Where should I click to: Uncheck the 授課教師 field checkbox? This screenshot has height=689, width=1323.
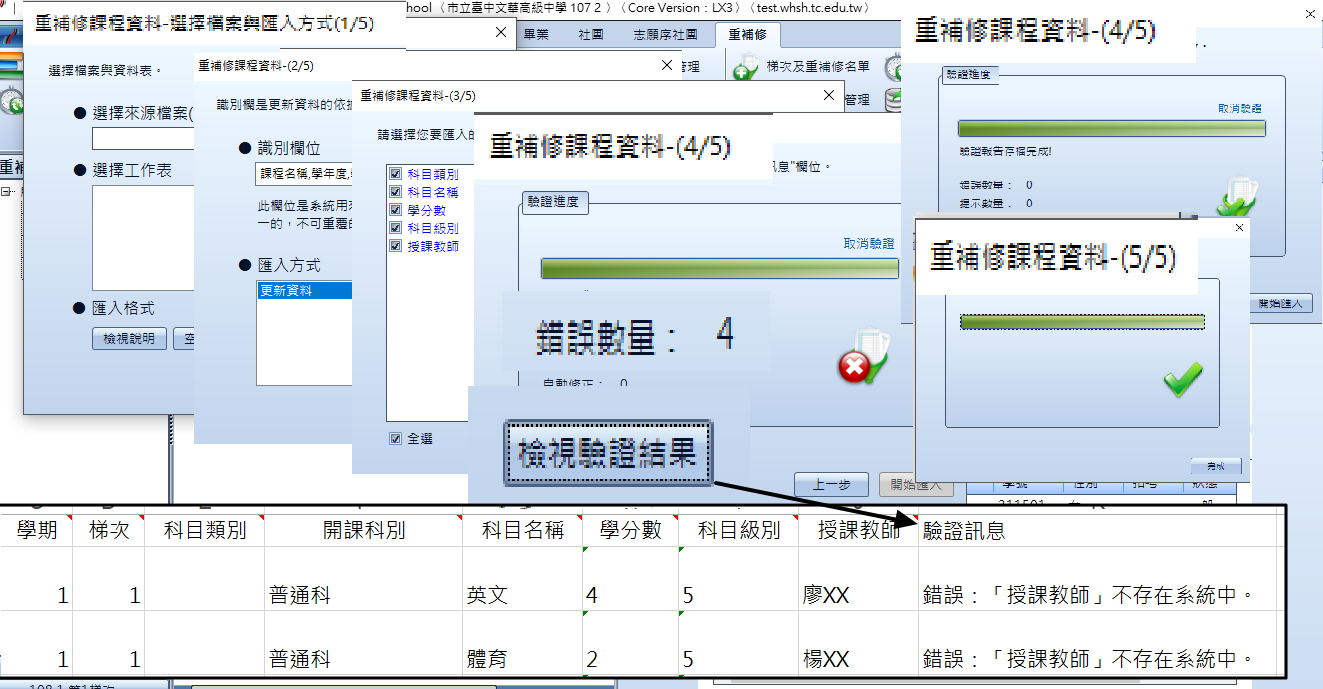click(x=395, y=246)
